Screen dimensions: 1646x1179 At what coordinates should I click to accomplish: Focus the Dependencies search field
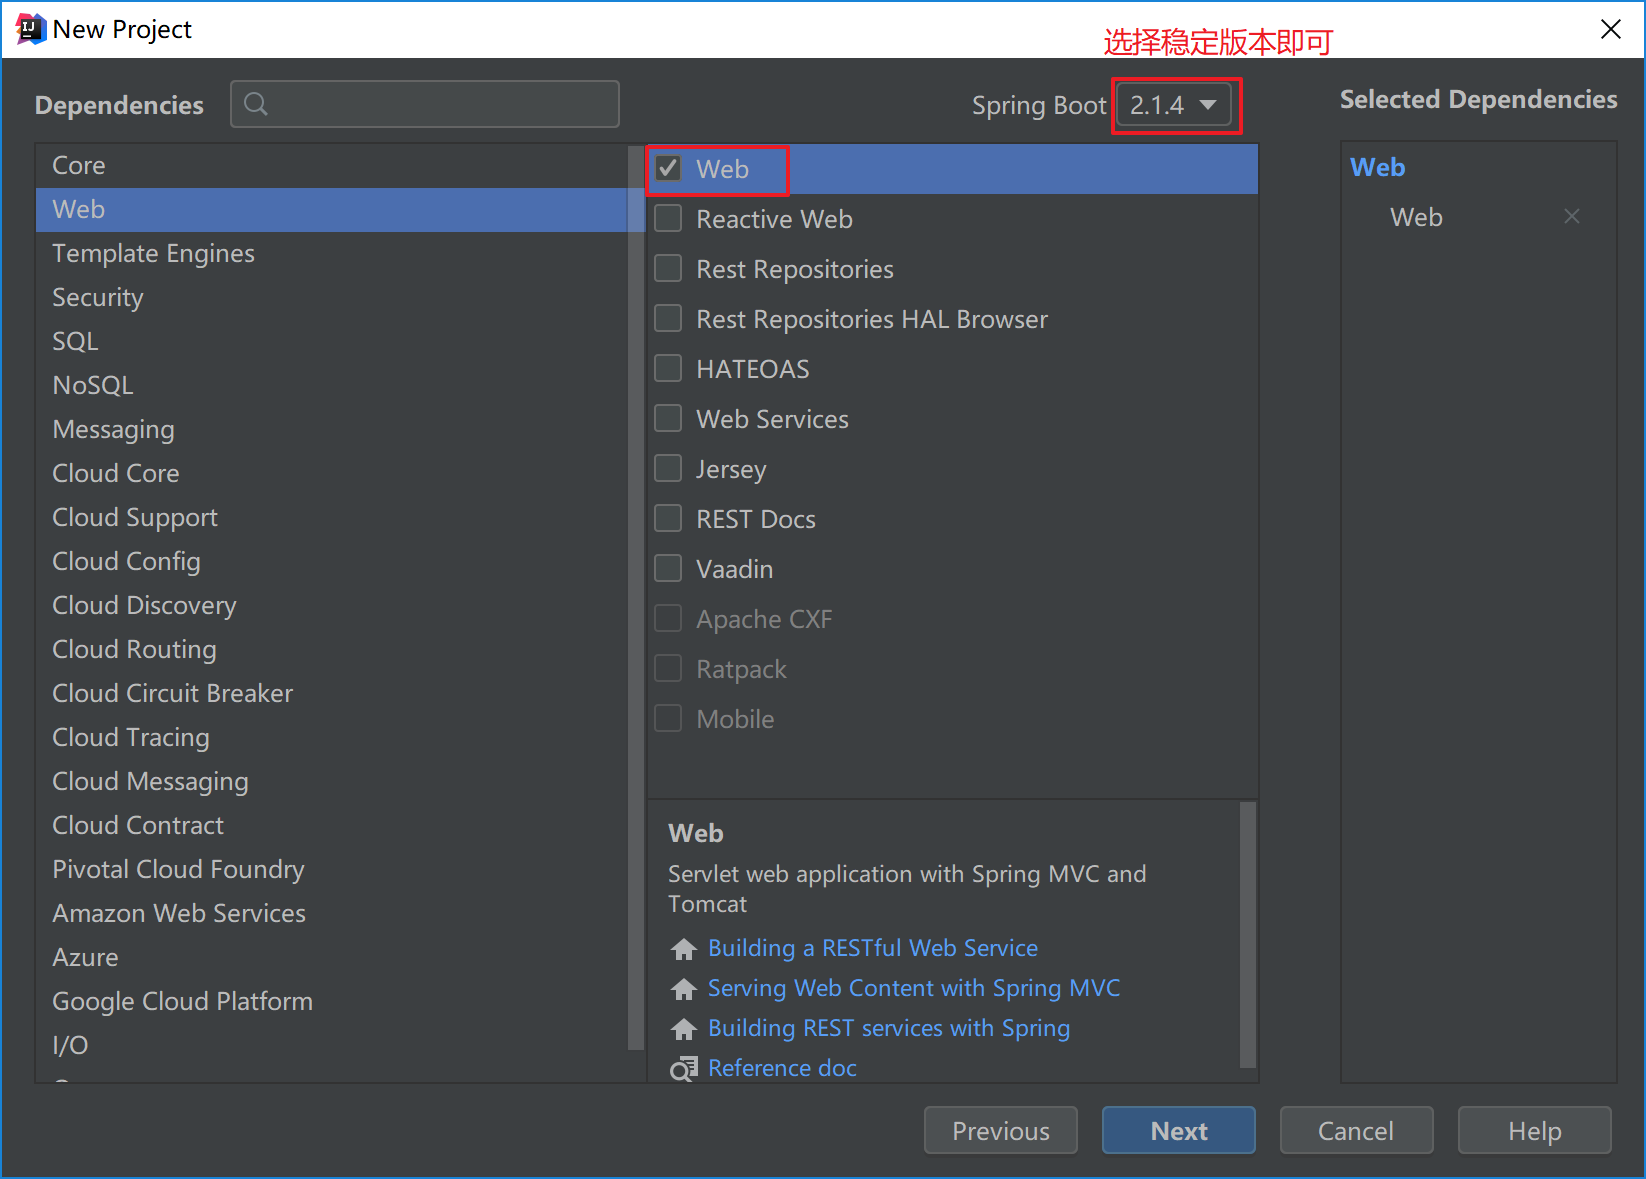425,104
